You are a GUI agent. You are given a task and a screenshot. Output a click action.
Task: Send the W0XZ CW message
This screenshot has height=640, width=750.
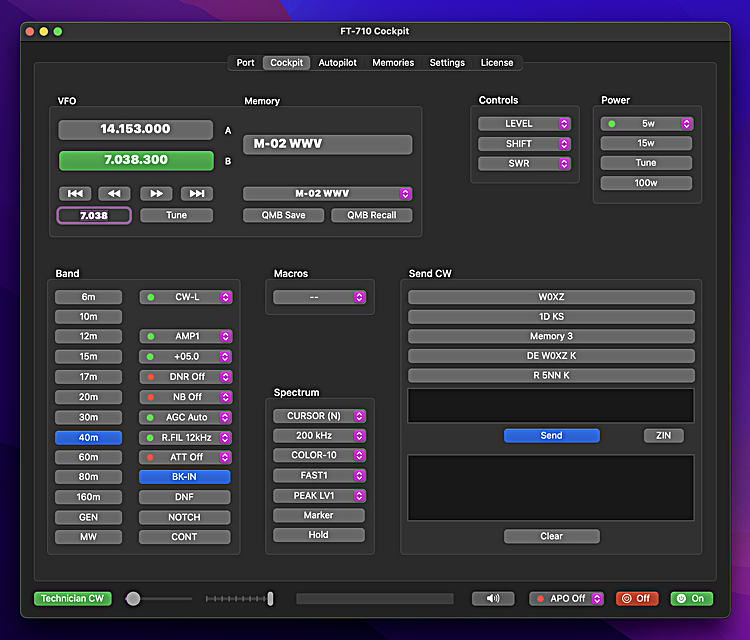pyautogui.click(x=551, y=297)
